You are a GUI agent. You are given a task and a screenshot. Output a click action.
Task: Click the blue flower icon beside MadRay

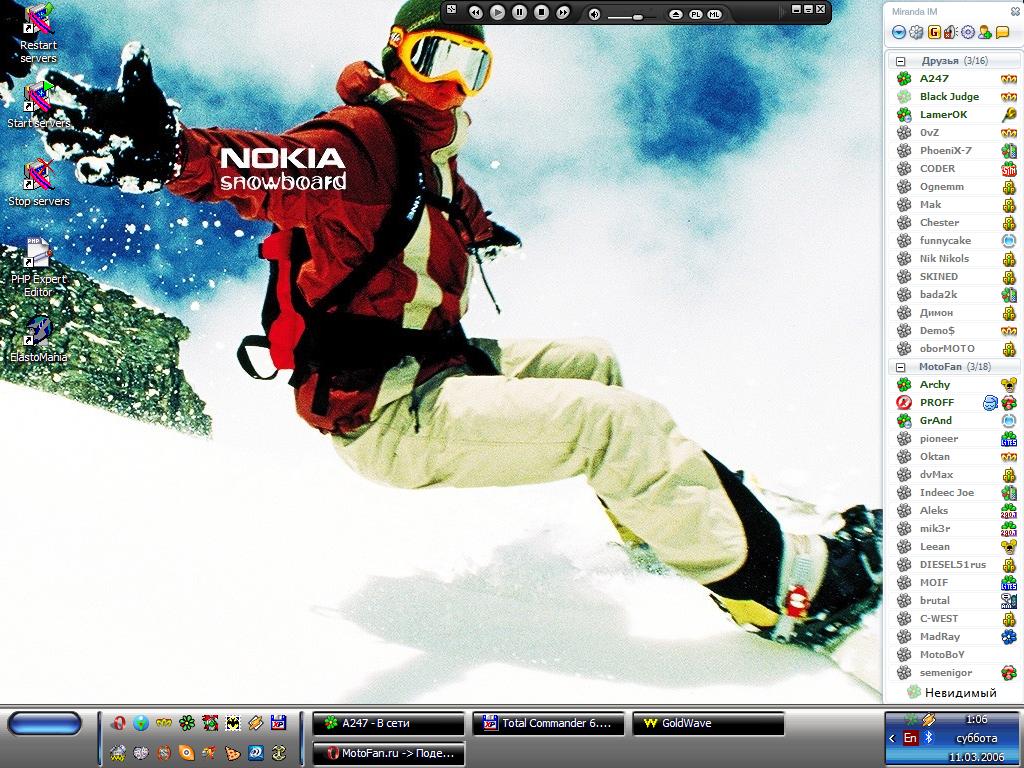click(x=1009, y=637)
